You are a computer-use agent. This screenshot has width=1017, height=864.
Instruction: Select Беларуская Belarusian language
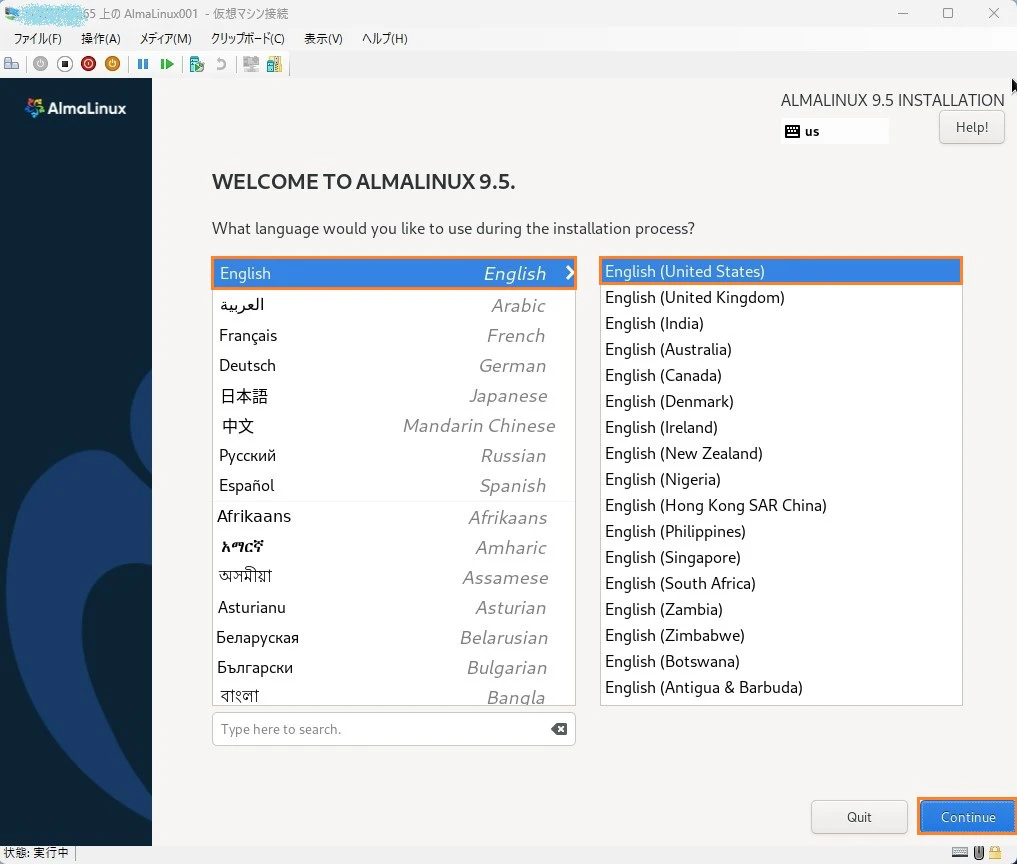[394, 638]
